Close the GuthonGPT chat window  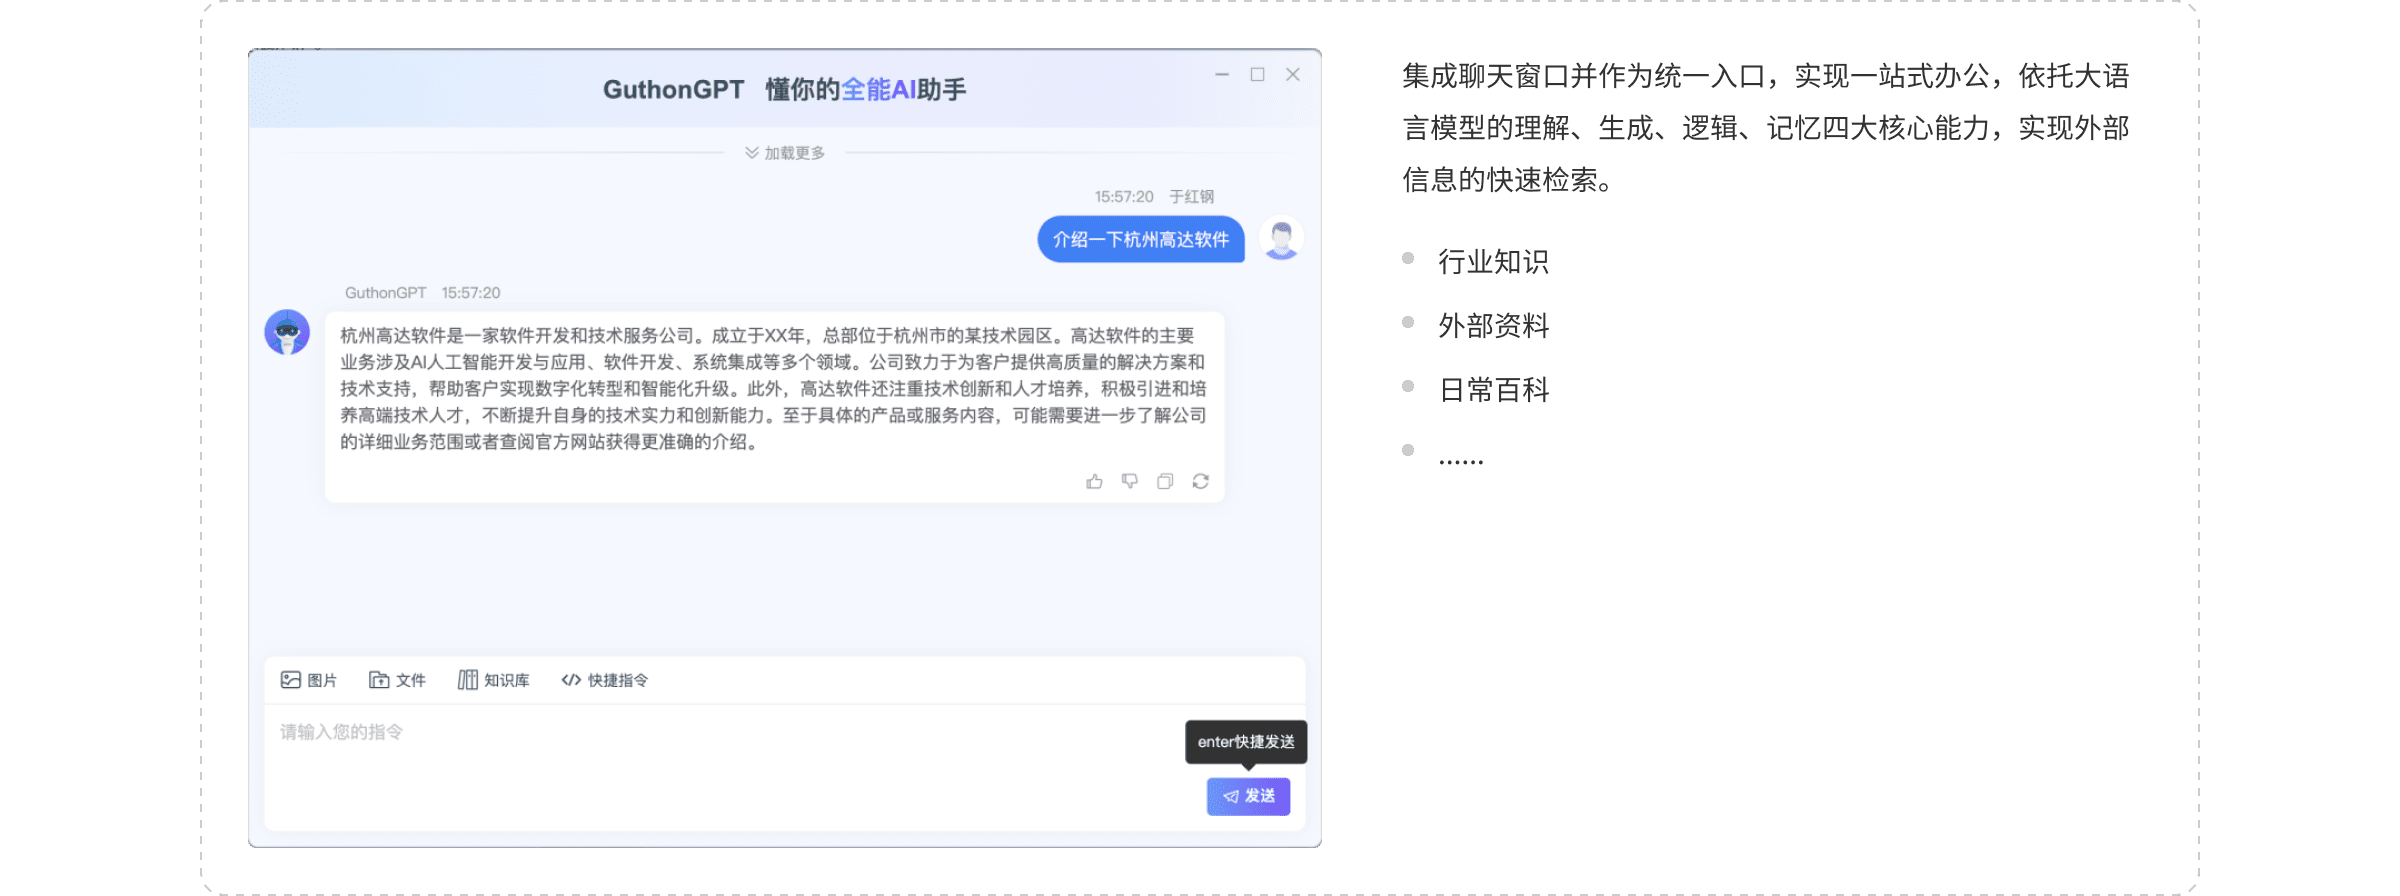[1293, 75]
